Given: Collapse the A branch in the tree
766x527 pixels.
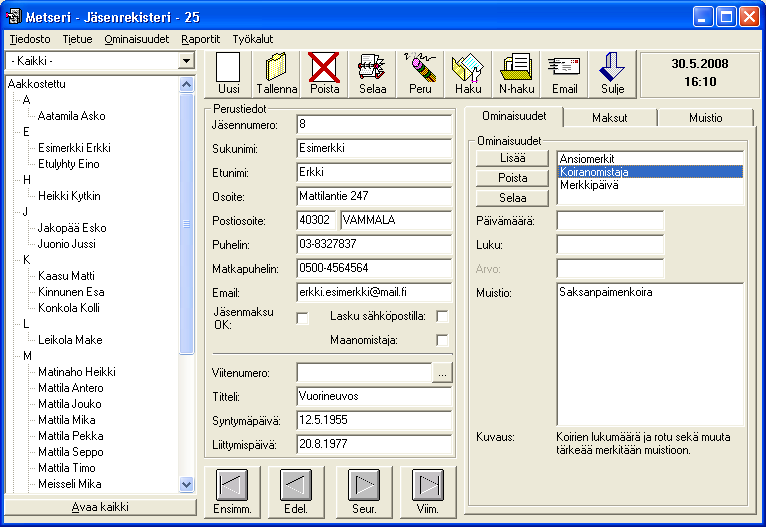Looking at the screenshot, I should [x=26, y=100].
